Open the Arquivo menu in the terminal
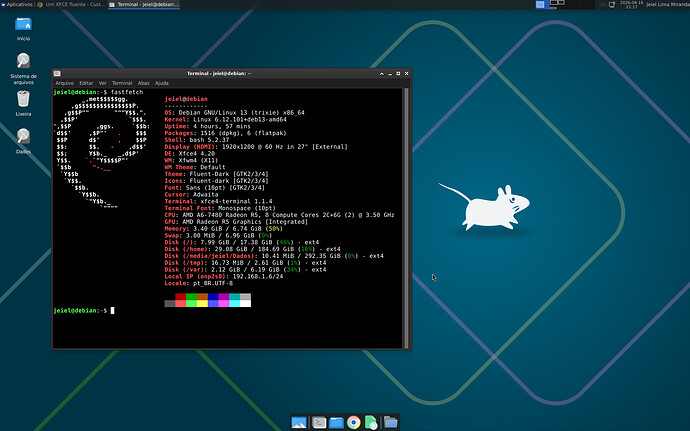 coord(65,83)
